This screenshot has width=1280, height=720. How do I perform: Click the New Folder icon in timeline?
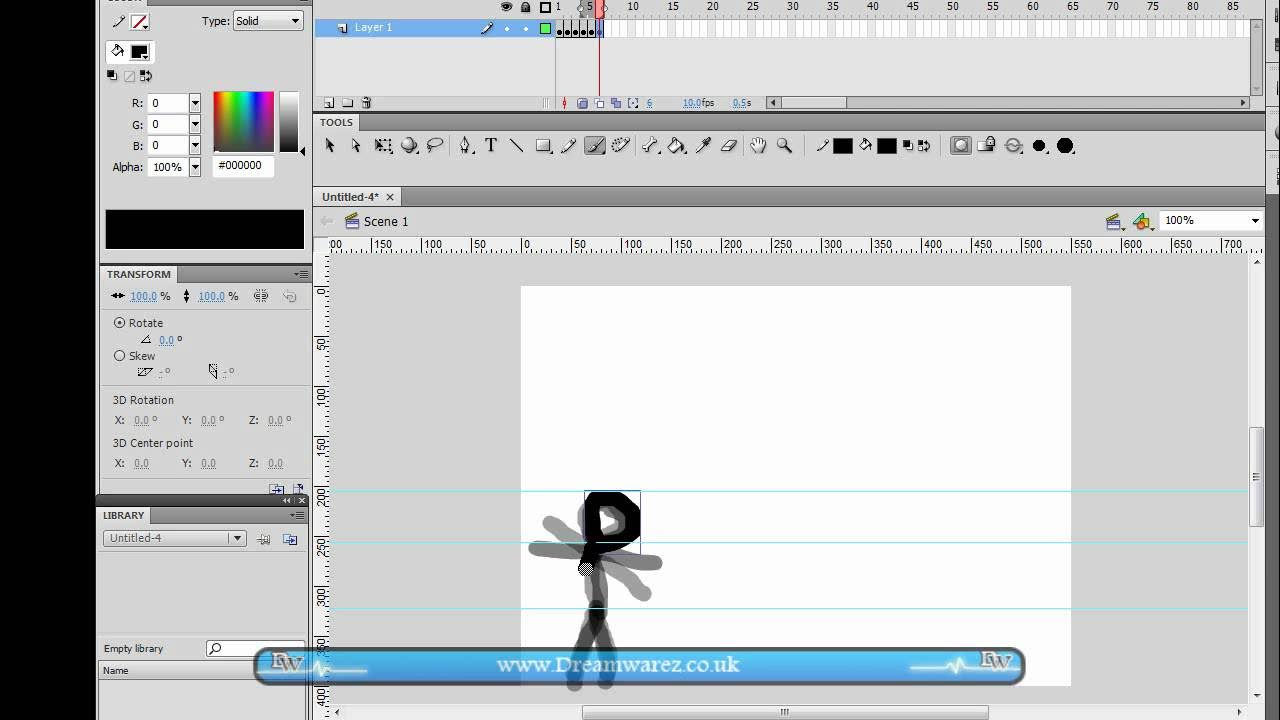pos(347,103)
